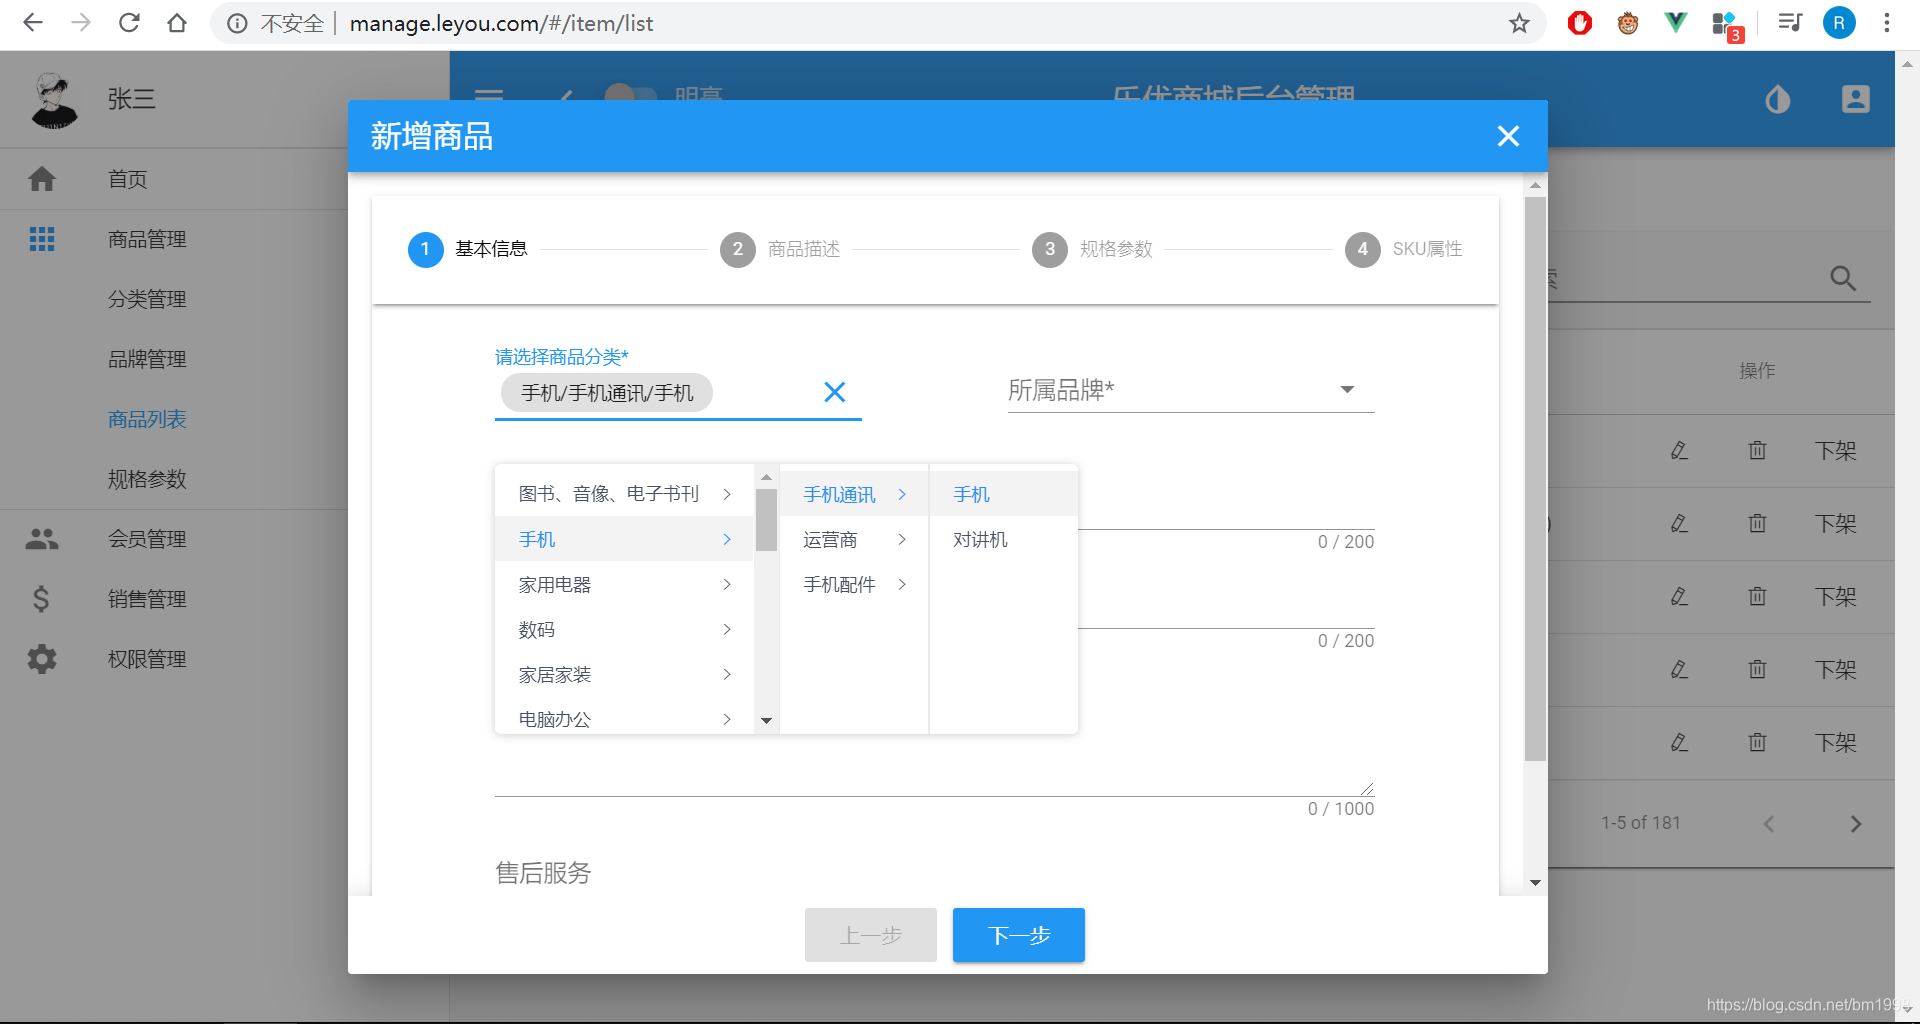Expand the 手机配件 subcategory
Image resolution: width=1920 pixels, height=1024 pixels.
click(x=854, y=584)
